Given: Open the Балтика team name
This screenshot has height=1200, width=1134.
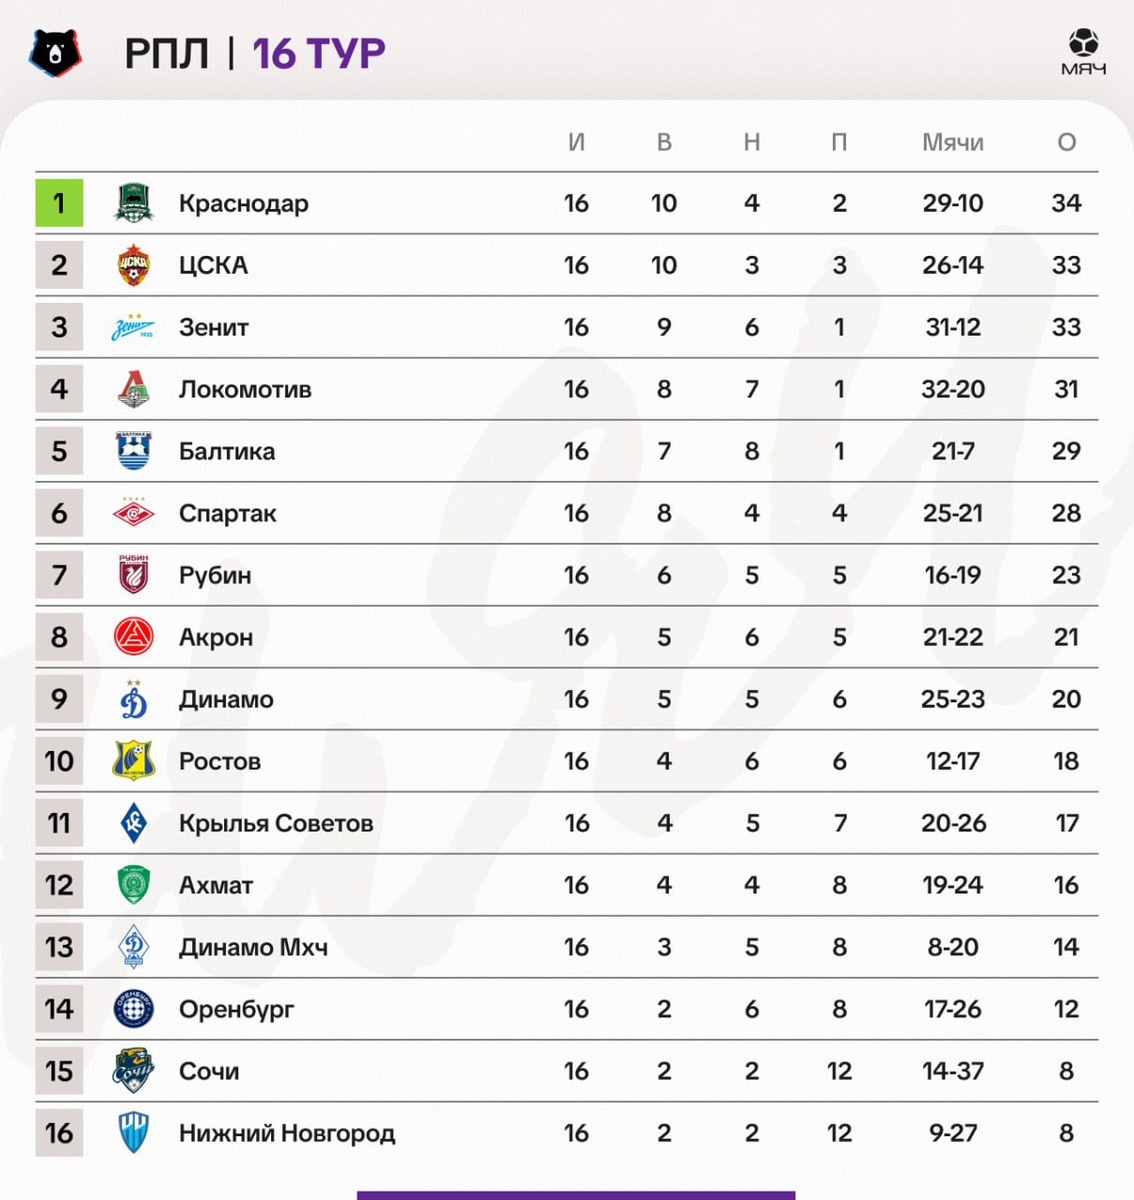Looking at the screenshot, I should click(x=227, y=451).
